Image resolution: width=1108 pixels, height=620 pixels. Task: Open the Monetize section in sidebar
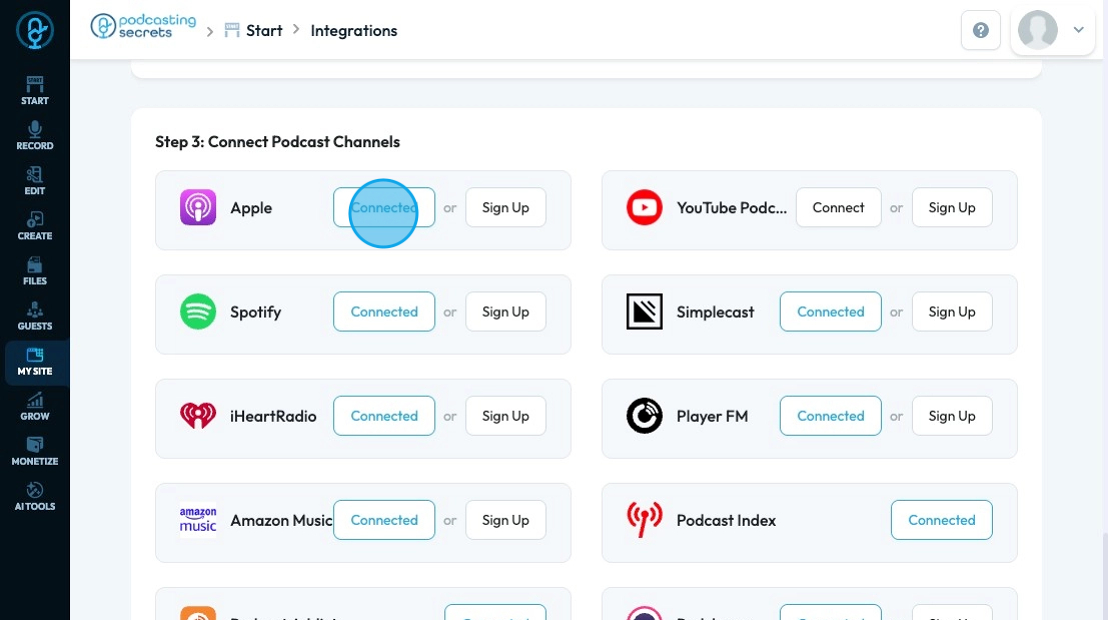tap(35, 452)
